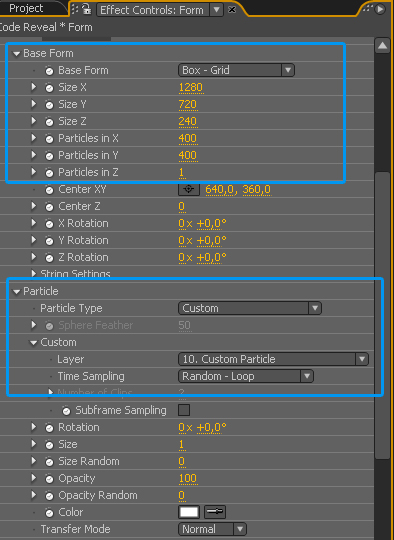This screenshot has width=394, height=540.
Task: Toggle stopwatch for Center Z
Action: coord(49,207)
